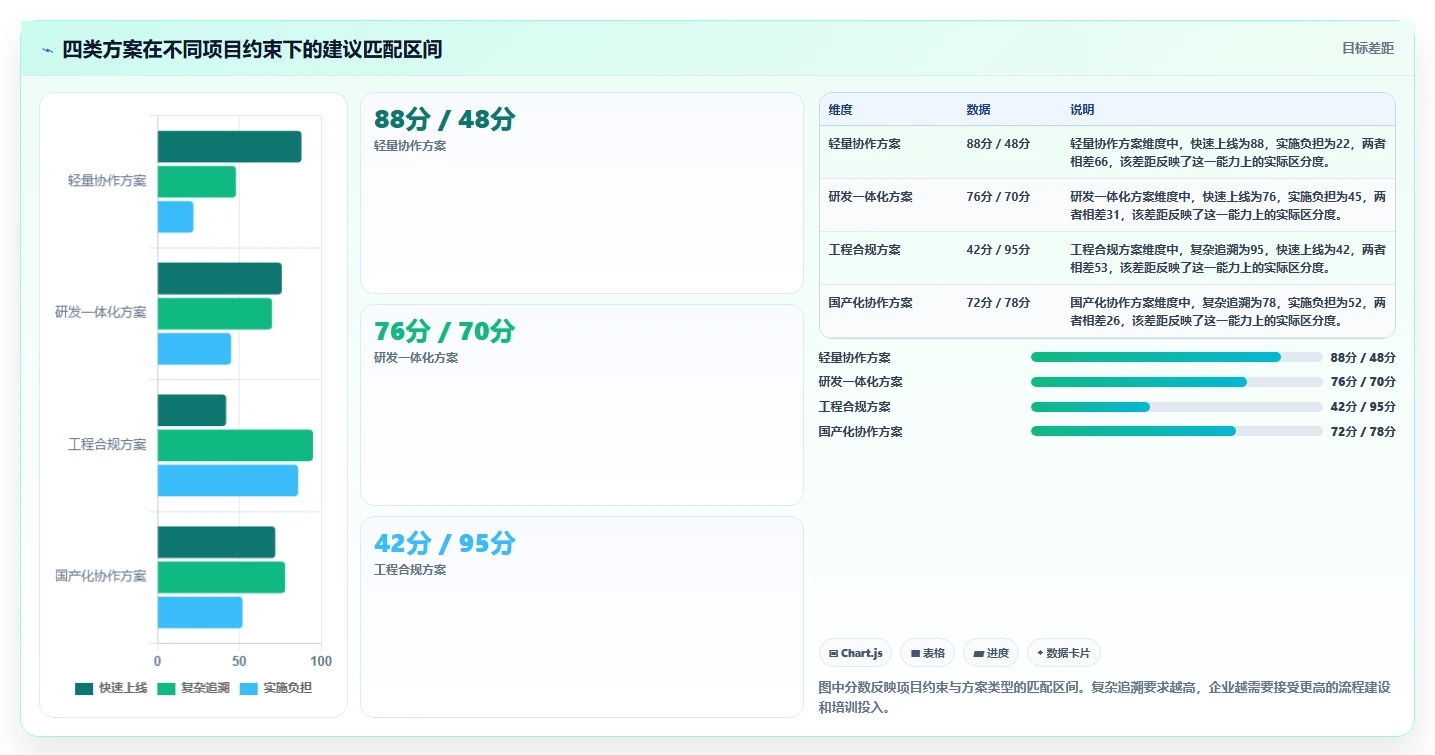The height and width of the screenshot is (755, 1435).
Task: Click 国产化协作方案 light green 复杂追溯 bar
Action: point(221,577)
